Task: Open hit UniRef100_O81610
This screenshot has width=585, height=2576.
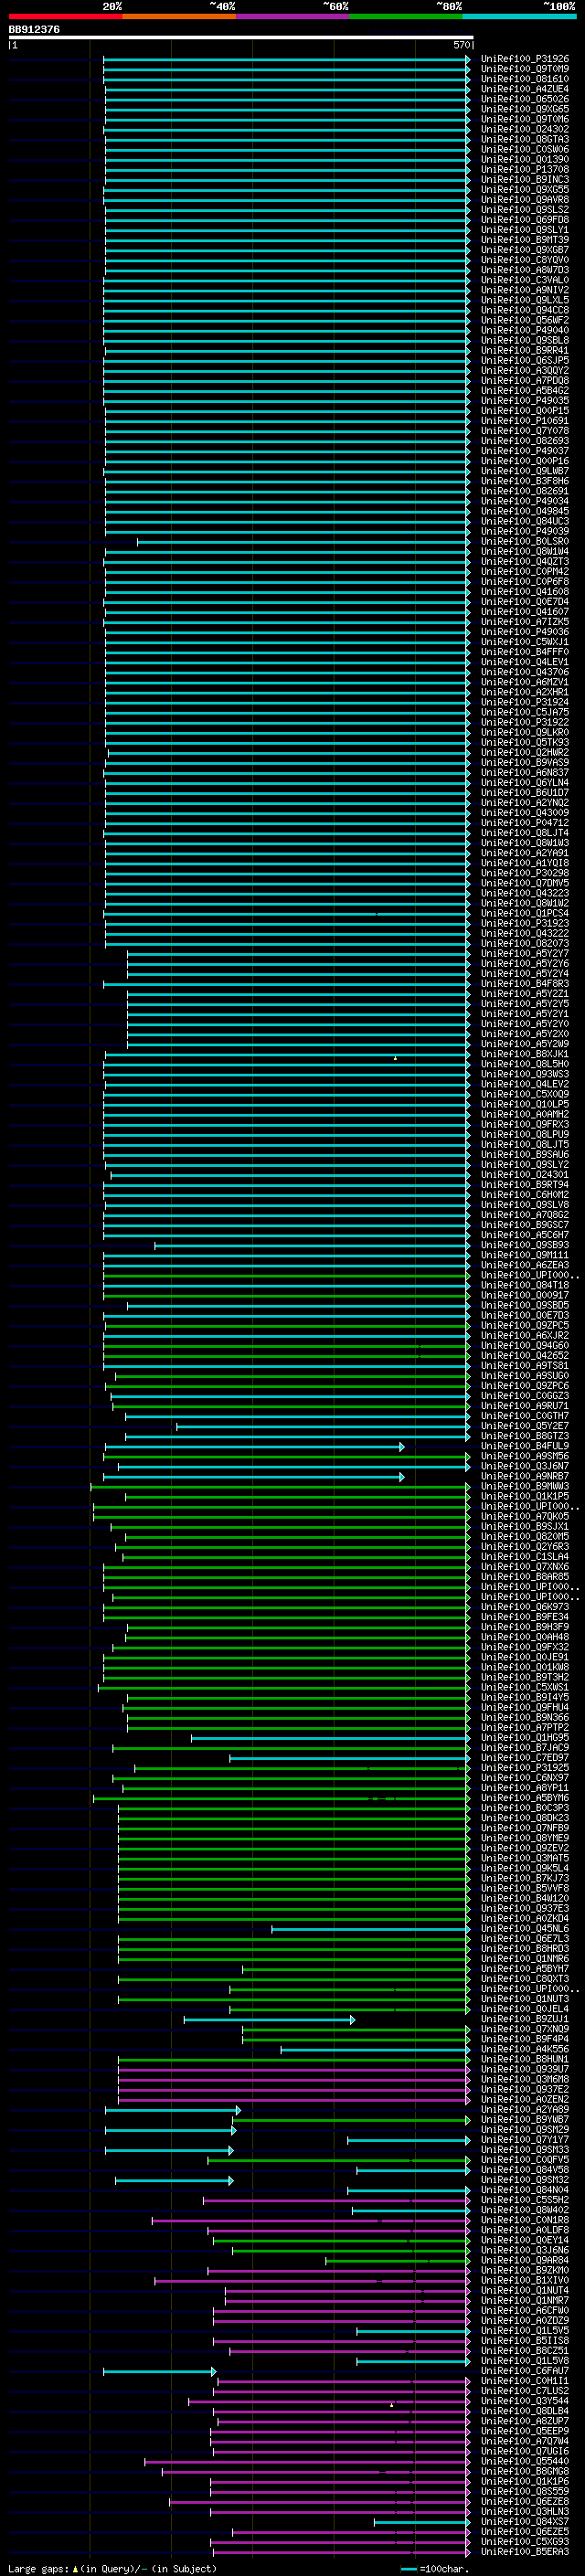Action: tap(525, 79)
